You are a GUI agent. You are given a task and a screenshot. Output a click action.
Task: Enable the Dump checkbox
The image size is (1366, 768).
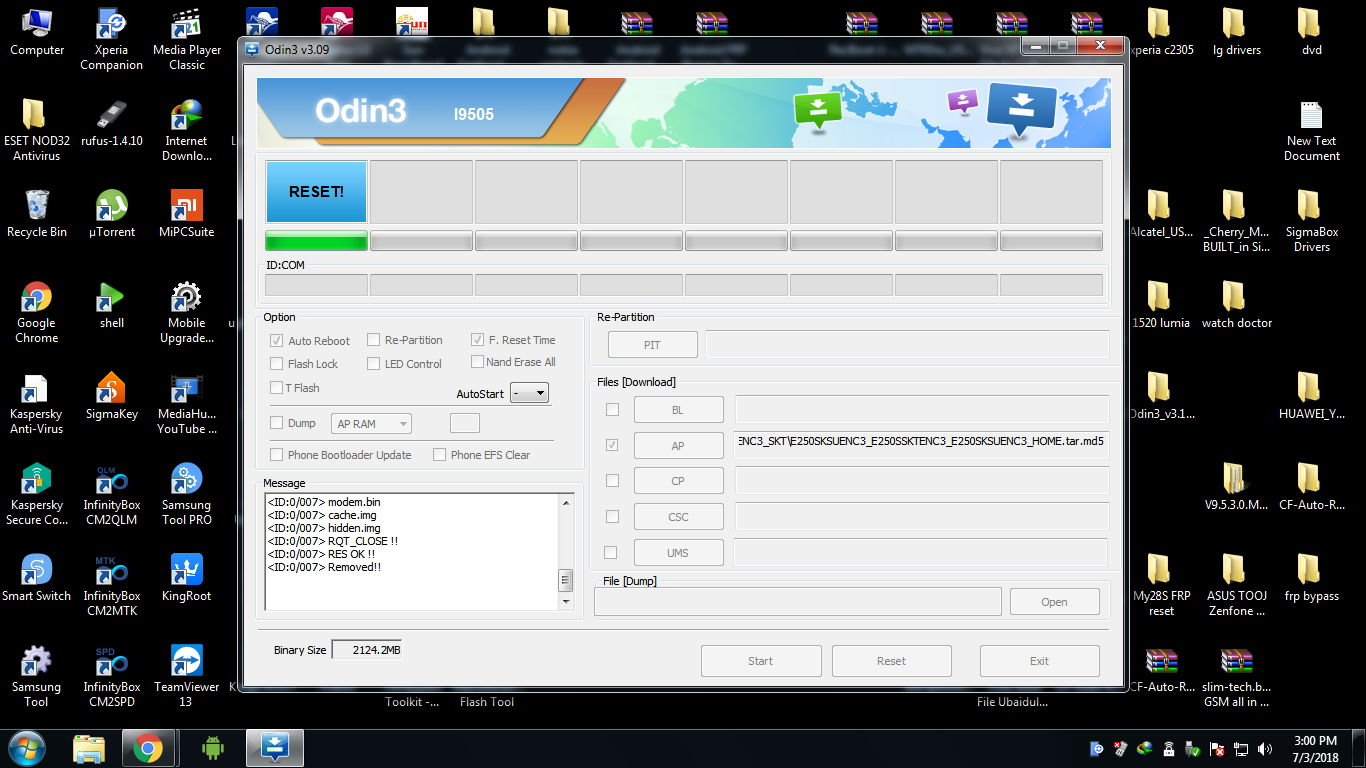[x=277, y=423]
